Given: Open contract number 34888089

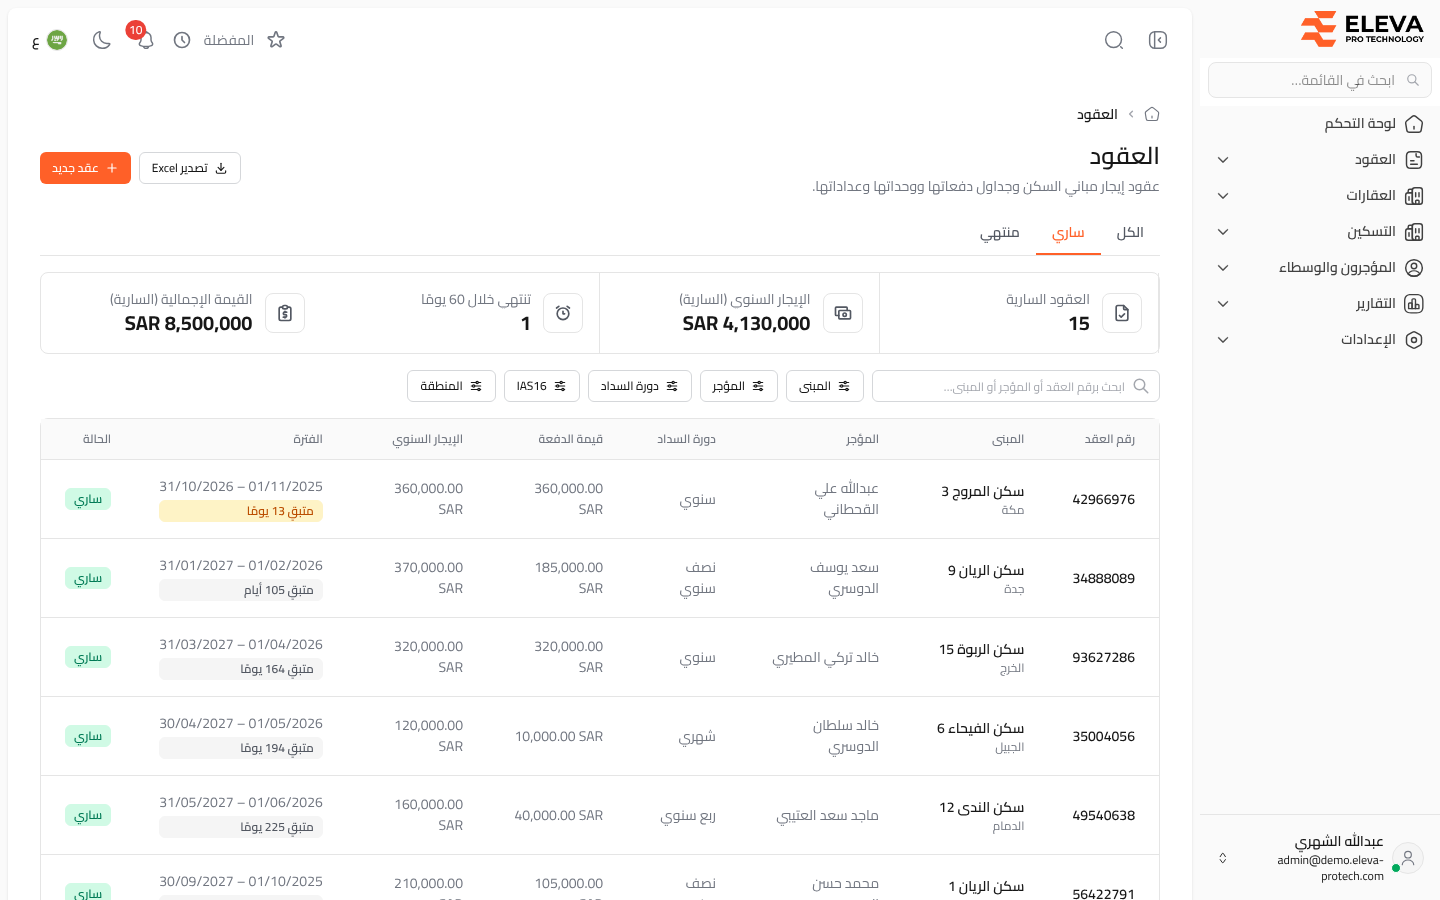Looking at the screenshot, I should 1103,578.
